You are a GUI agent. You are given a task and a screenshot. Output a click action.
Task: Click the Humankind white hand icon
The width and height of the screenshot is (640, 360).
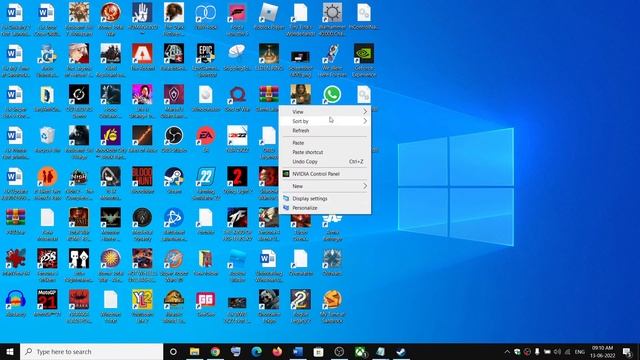[142, 13]
